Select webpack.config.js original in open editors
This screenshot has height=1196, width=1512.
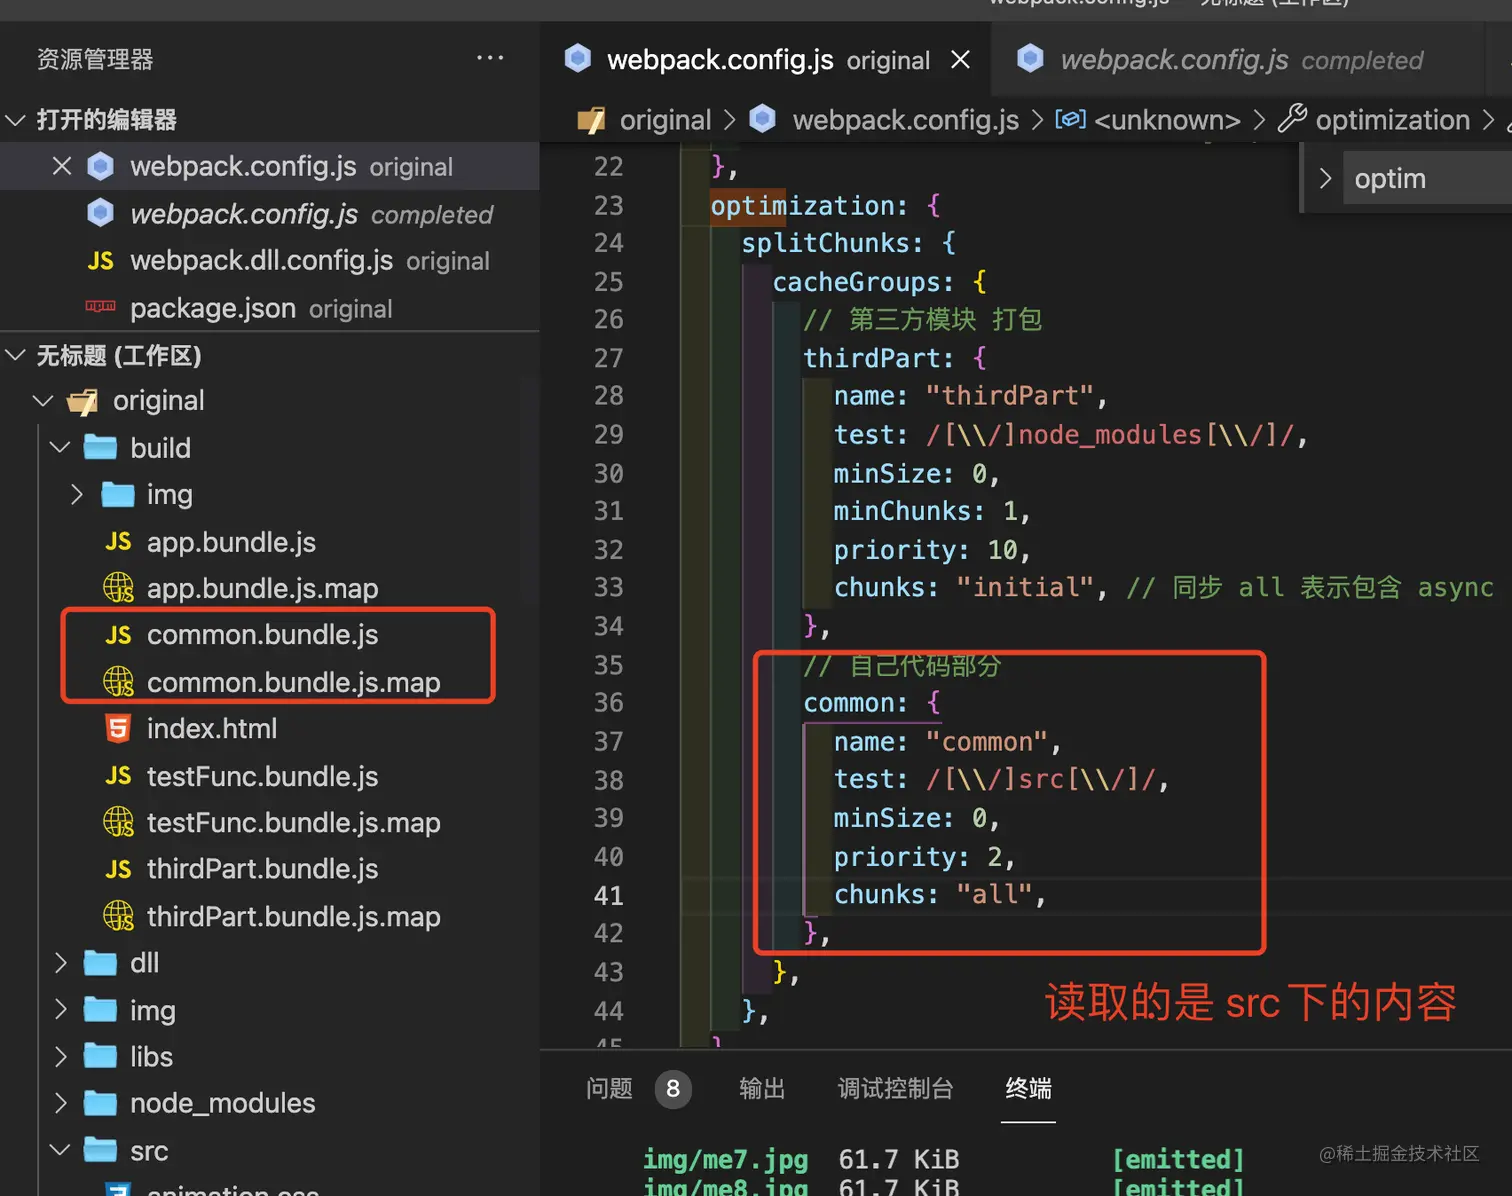270,166
